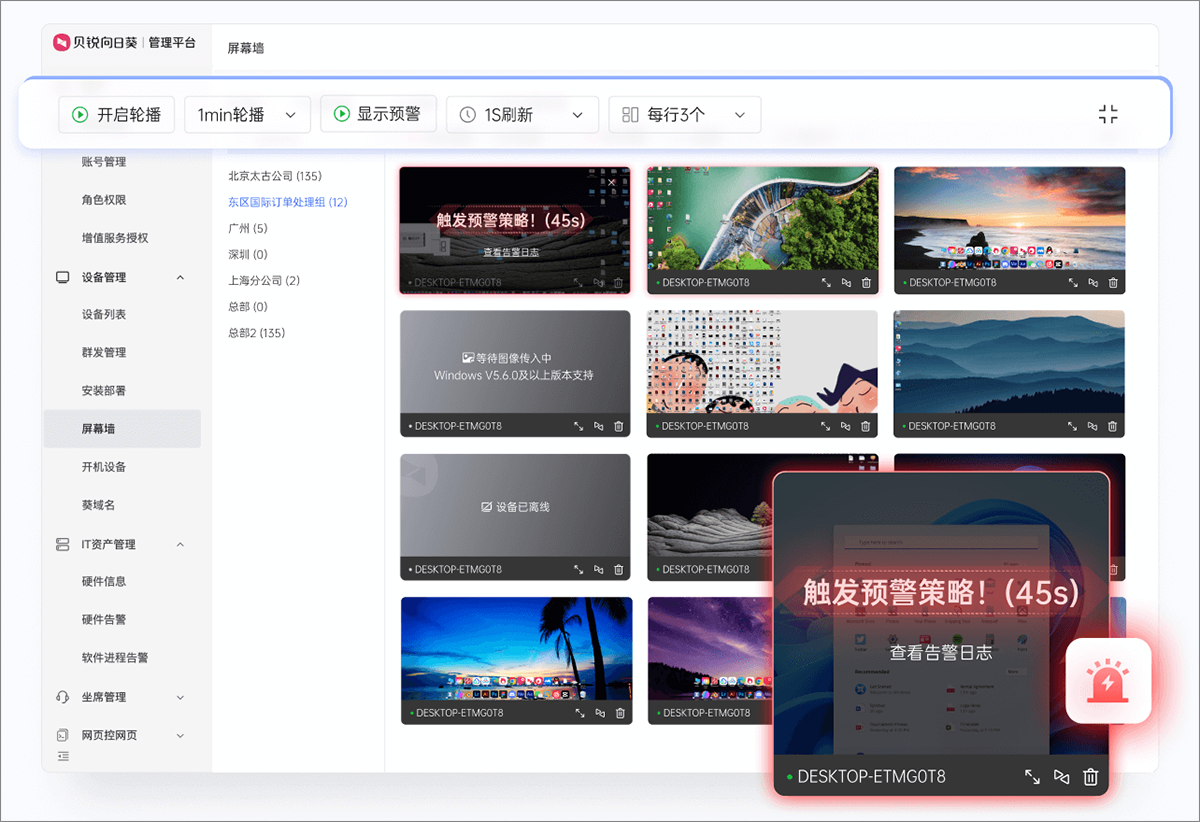Click 查看告警日志 link in enlarged card
The height and width of the screenshot is (822, 1200).
pos(941,652)
